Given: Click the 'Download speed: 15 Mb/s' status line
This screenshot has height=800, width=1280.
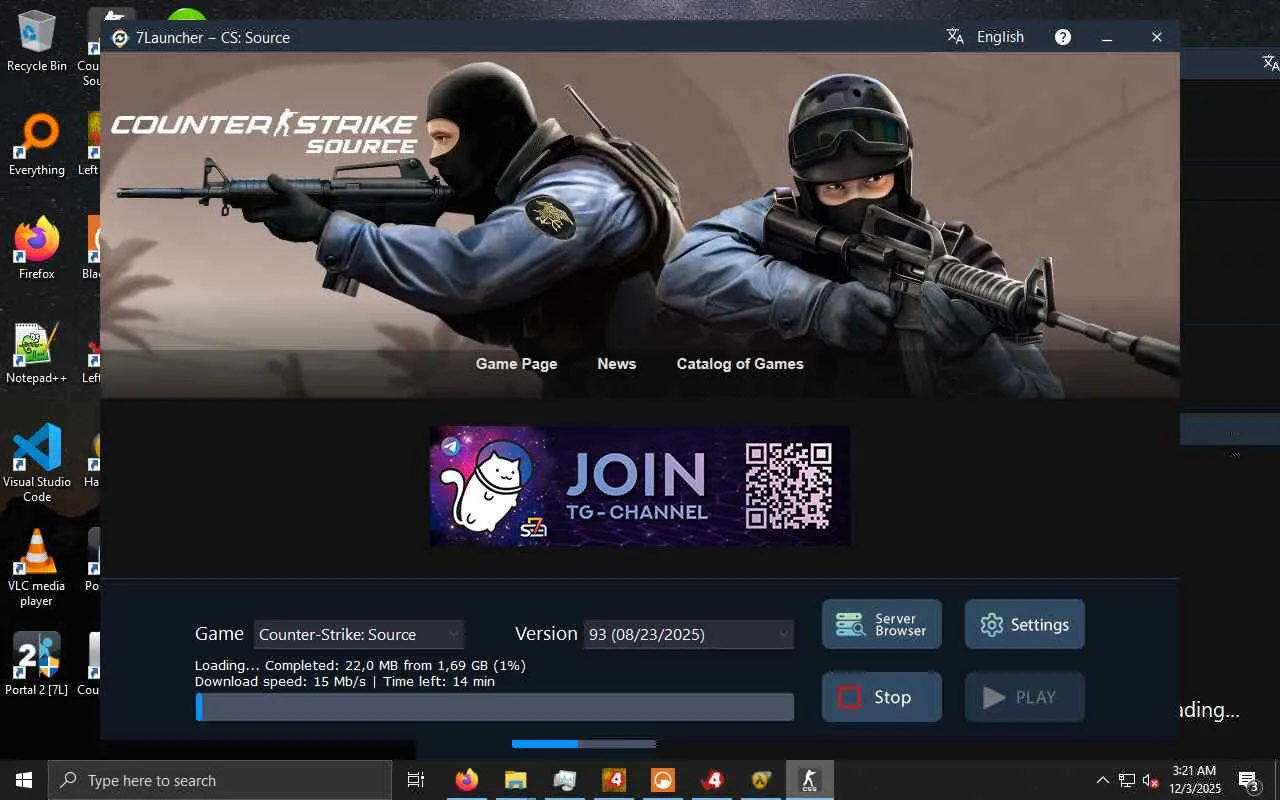Looking at the screenshot, I should [x=345, y=681].
